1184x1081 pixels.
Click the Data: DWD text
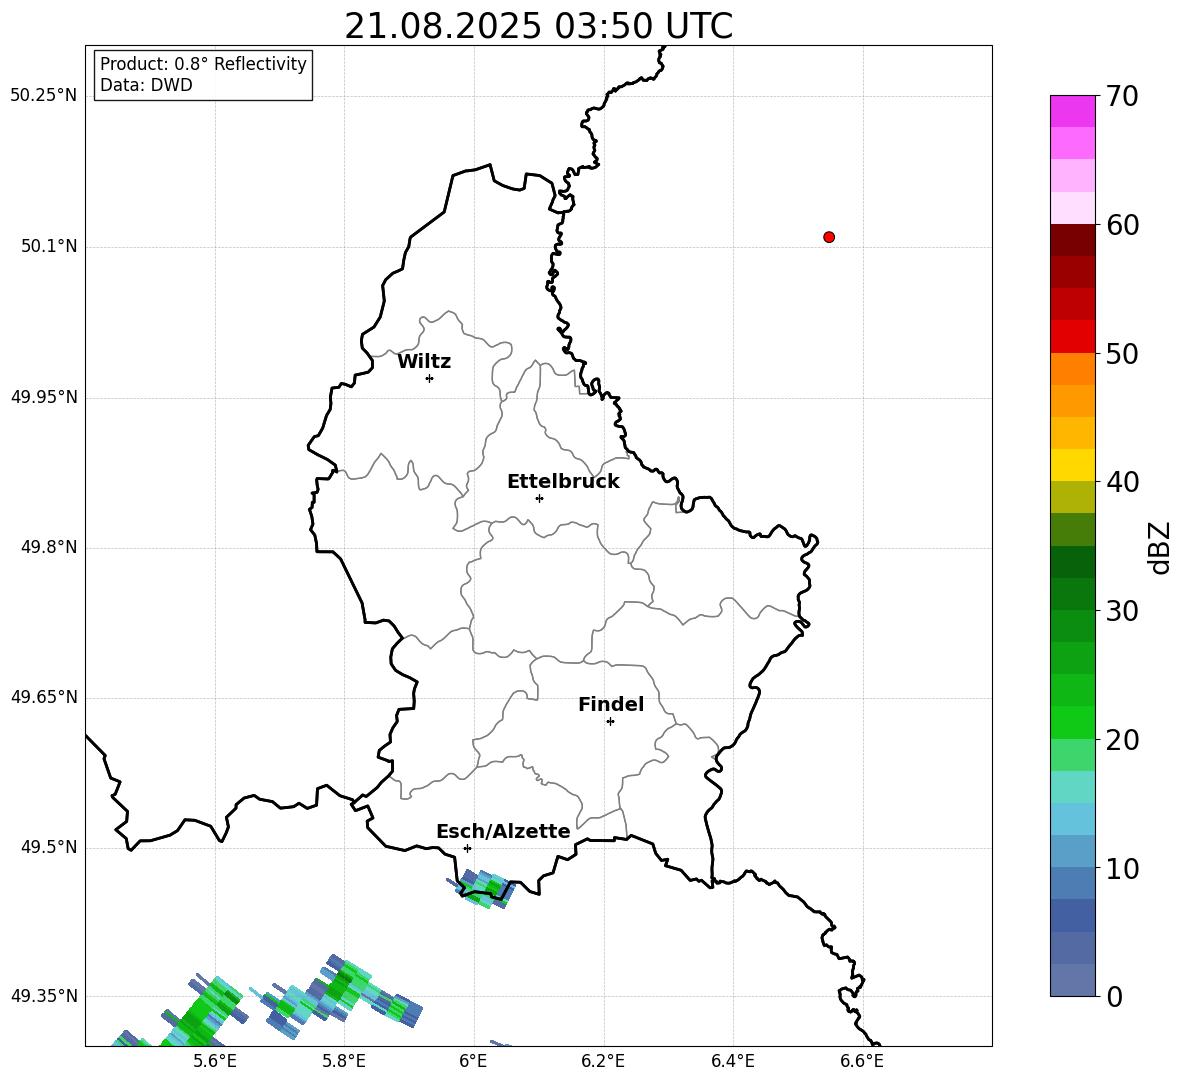pos(146,85)
